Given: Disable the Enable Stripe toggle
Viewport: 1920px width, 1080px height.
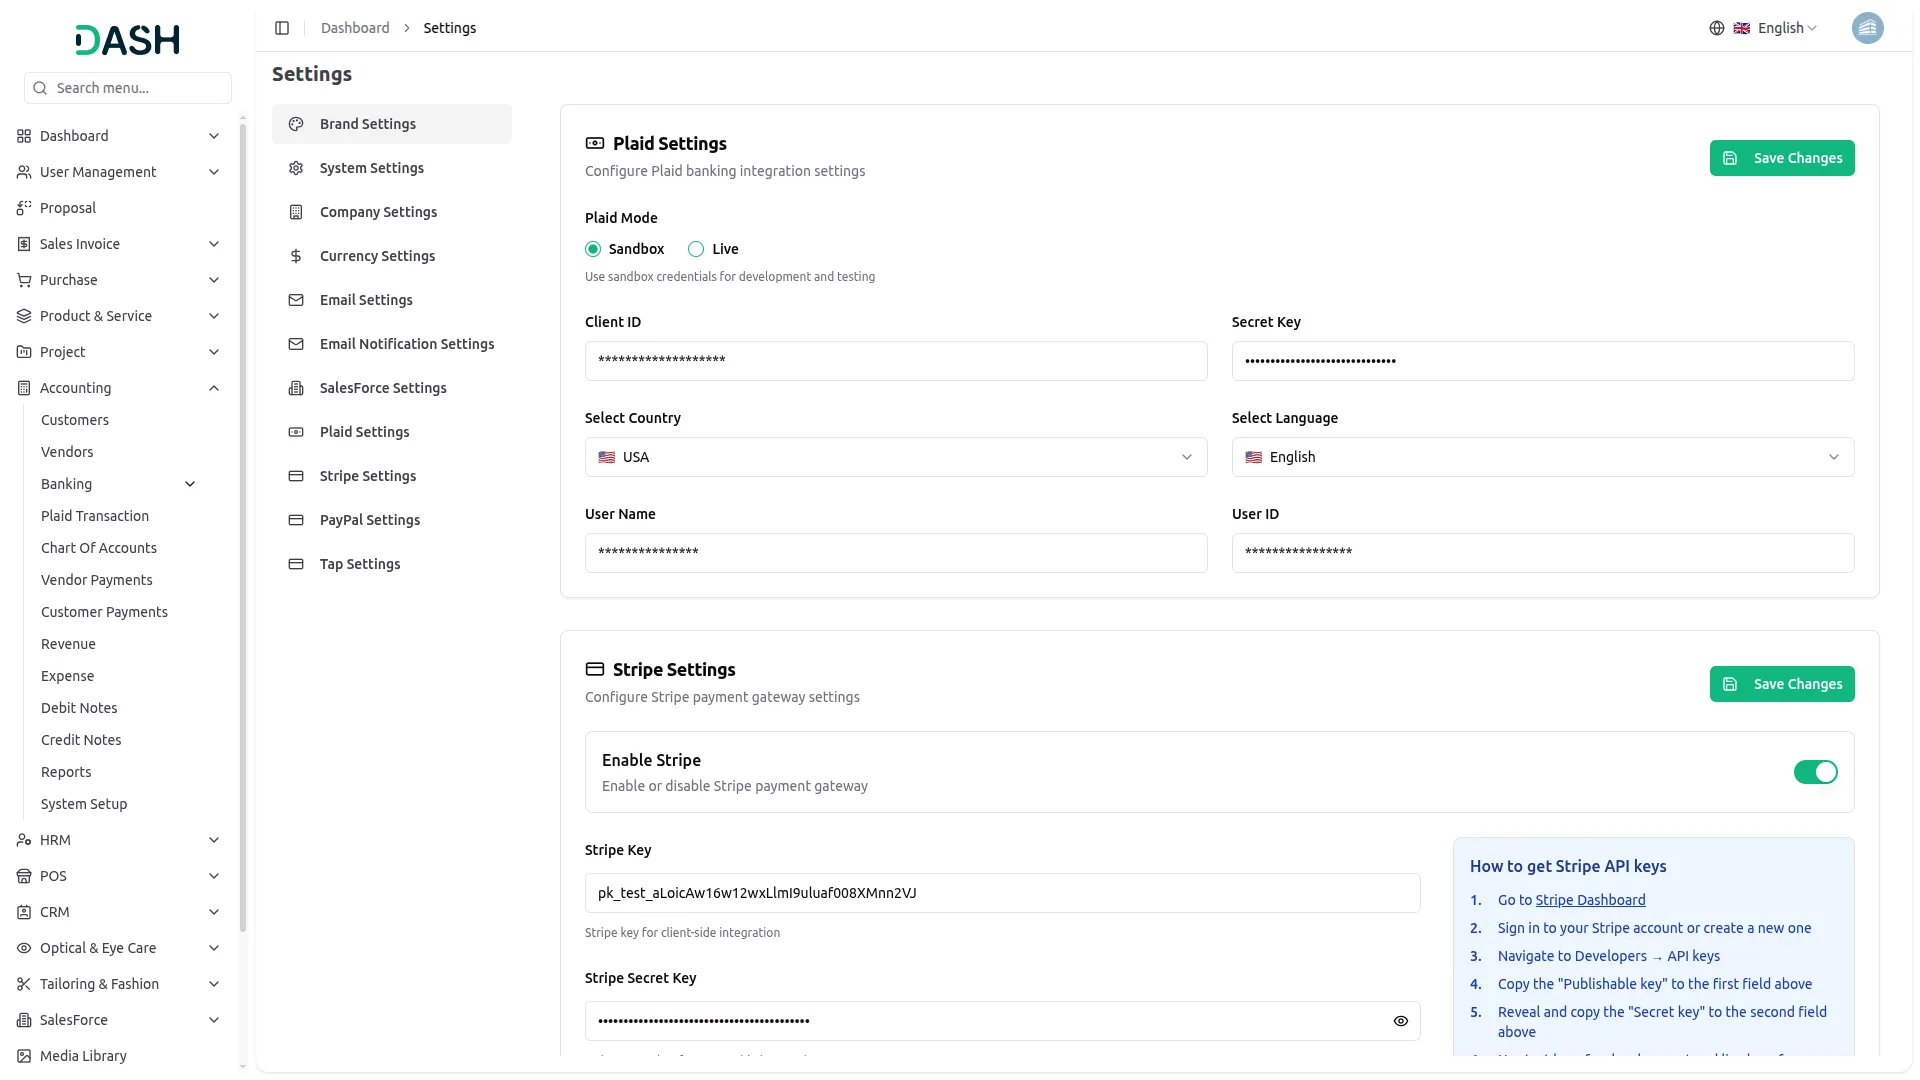Looking at the screenshot, I should 1816,772.
